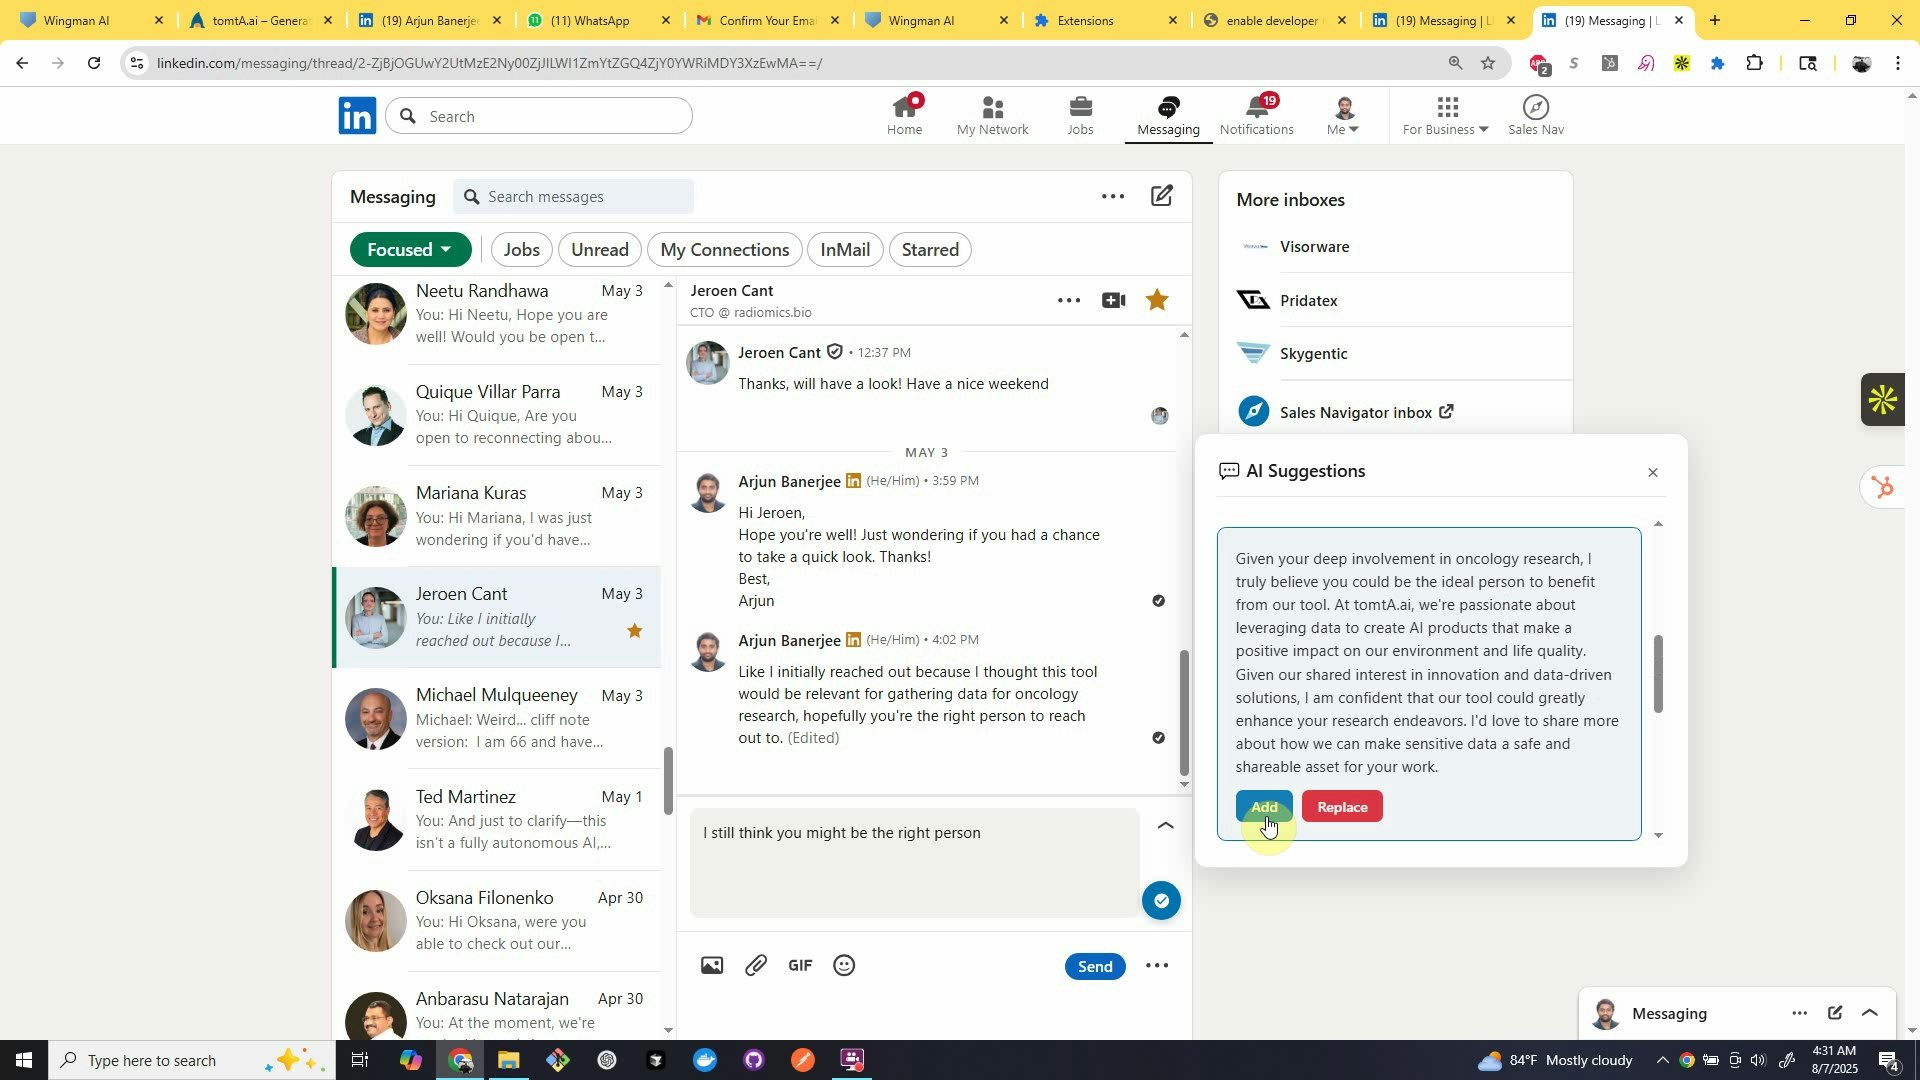
Task: Open Michael Mulqueeney conversation
Action: click(x=496, y=718)
